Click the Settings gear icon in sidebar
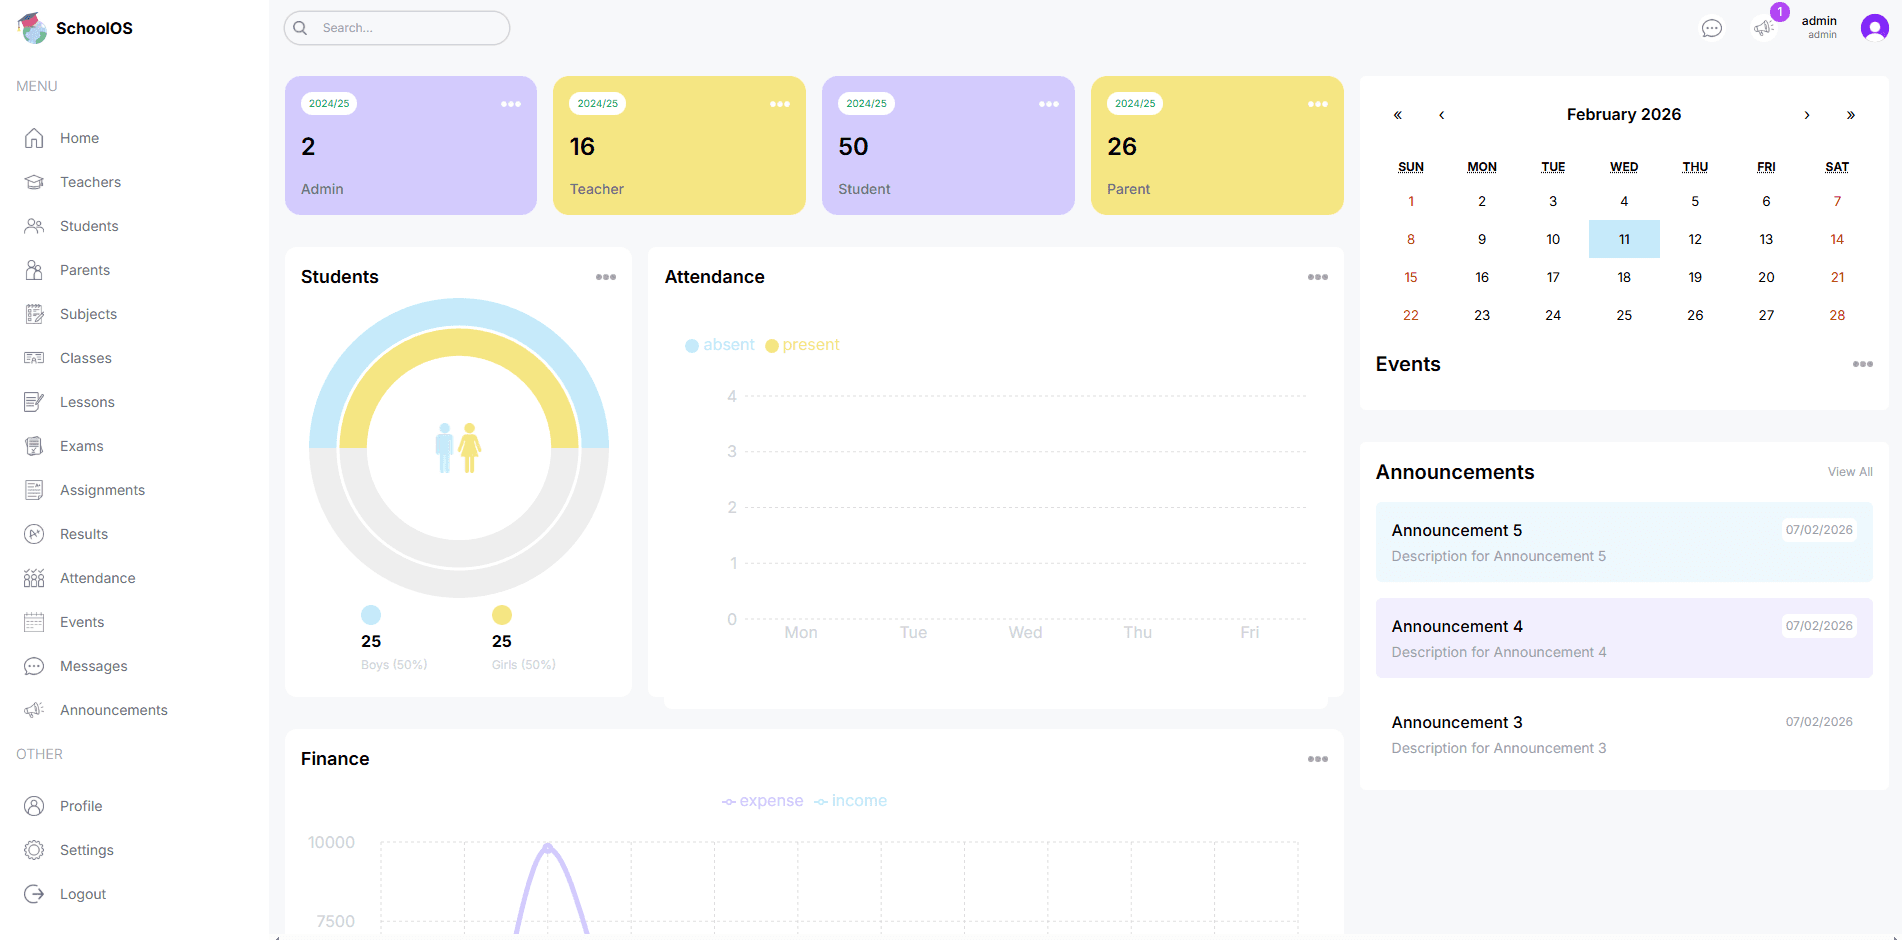Image resolution: width=1902 pixels, height=940 pixels. tap(34, 850)
